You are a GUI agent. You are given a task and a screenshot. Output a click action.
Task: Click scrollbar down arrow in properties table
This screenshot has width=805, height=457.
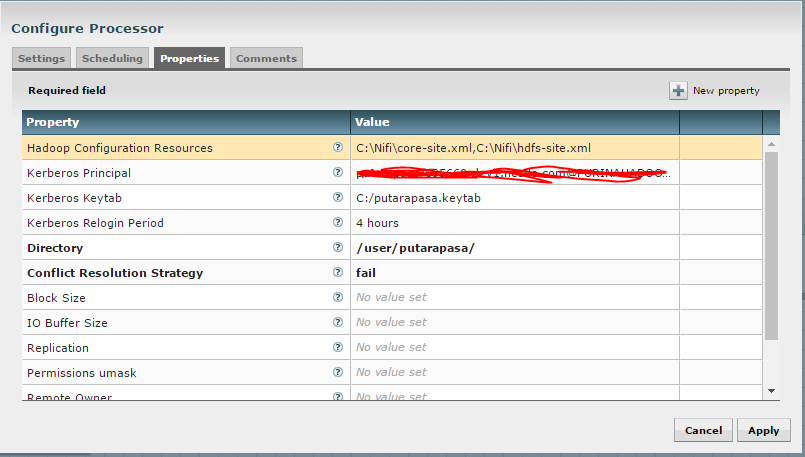pyautogui.click(x=771, y=391)
